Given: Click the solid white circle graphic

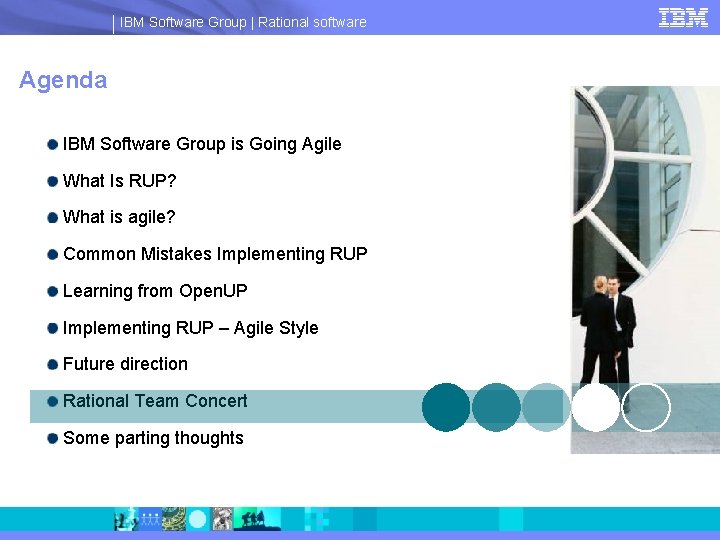Looking at the screenshot, I should click(596, 407).
